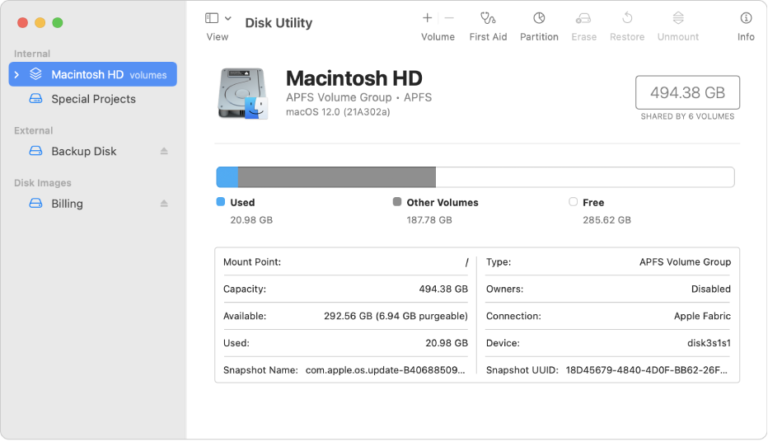Viewport: 768px width, 442px height.
Task: Click the Mount Point slash value
Action: click(466, 263)
